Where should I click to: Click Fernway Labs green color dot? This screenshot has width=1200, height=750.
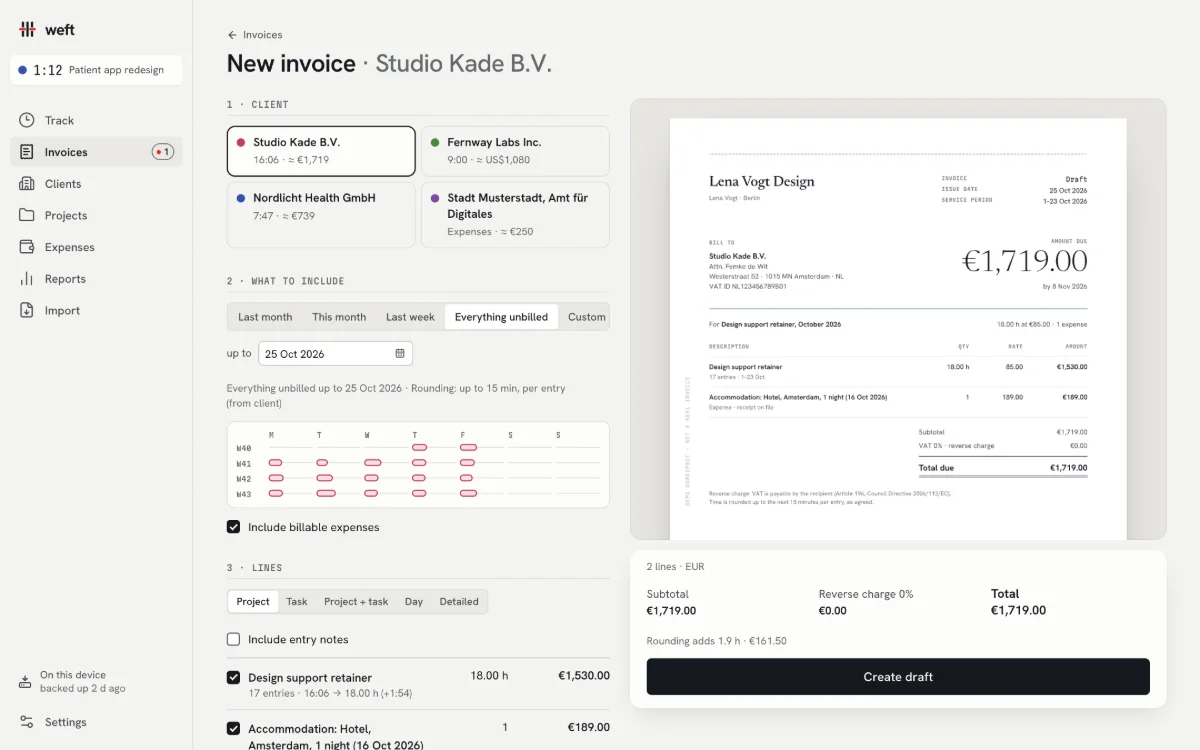point(435,142)
